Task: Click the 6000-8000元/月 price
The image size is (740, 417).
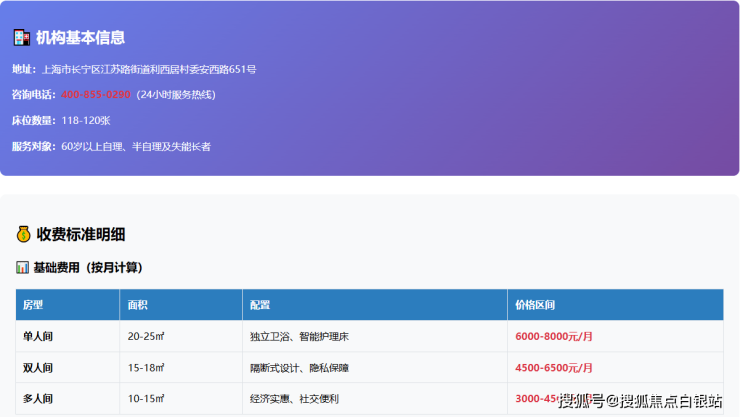Action: point(553,336)
